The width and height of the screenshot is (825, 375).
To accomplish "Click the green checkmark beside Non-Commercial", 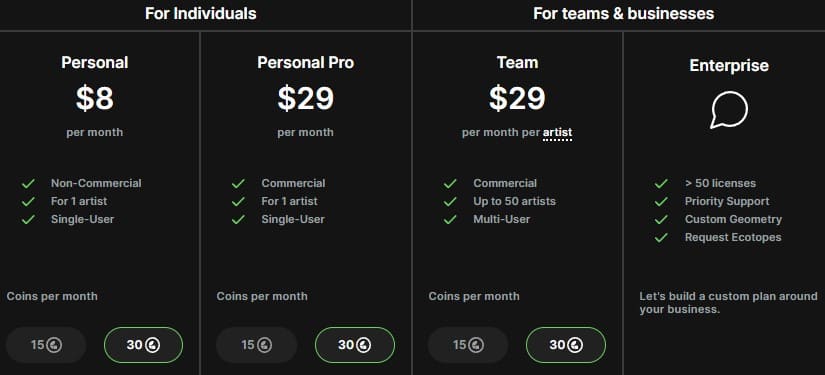I will pyautogui.click(x=28, y=184).
